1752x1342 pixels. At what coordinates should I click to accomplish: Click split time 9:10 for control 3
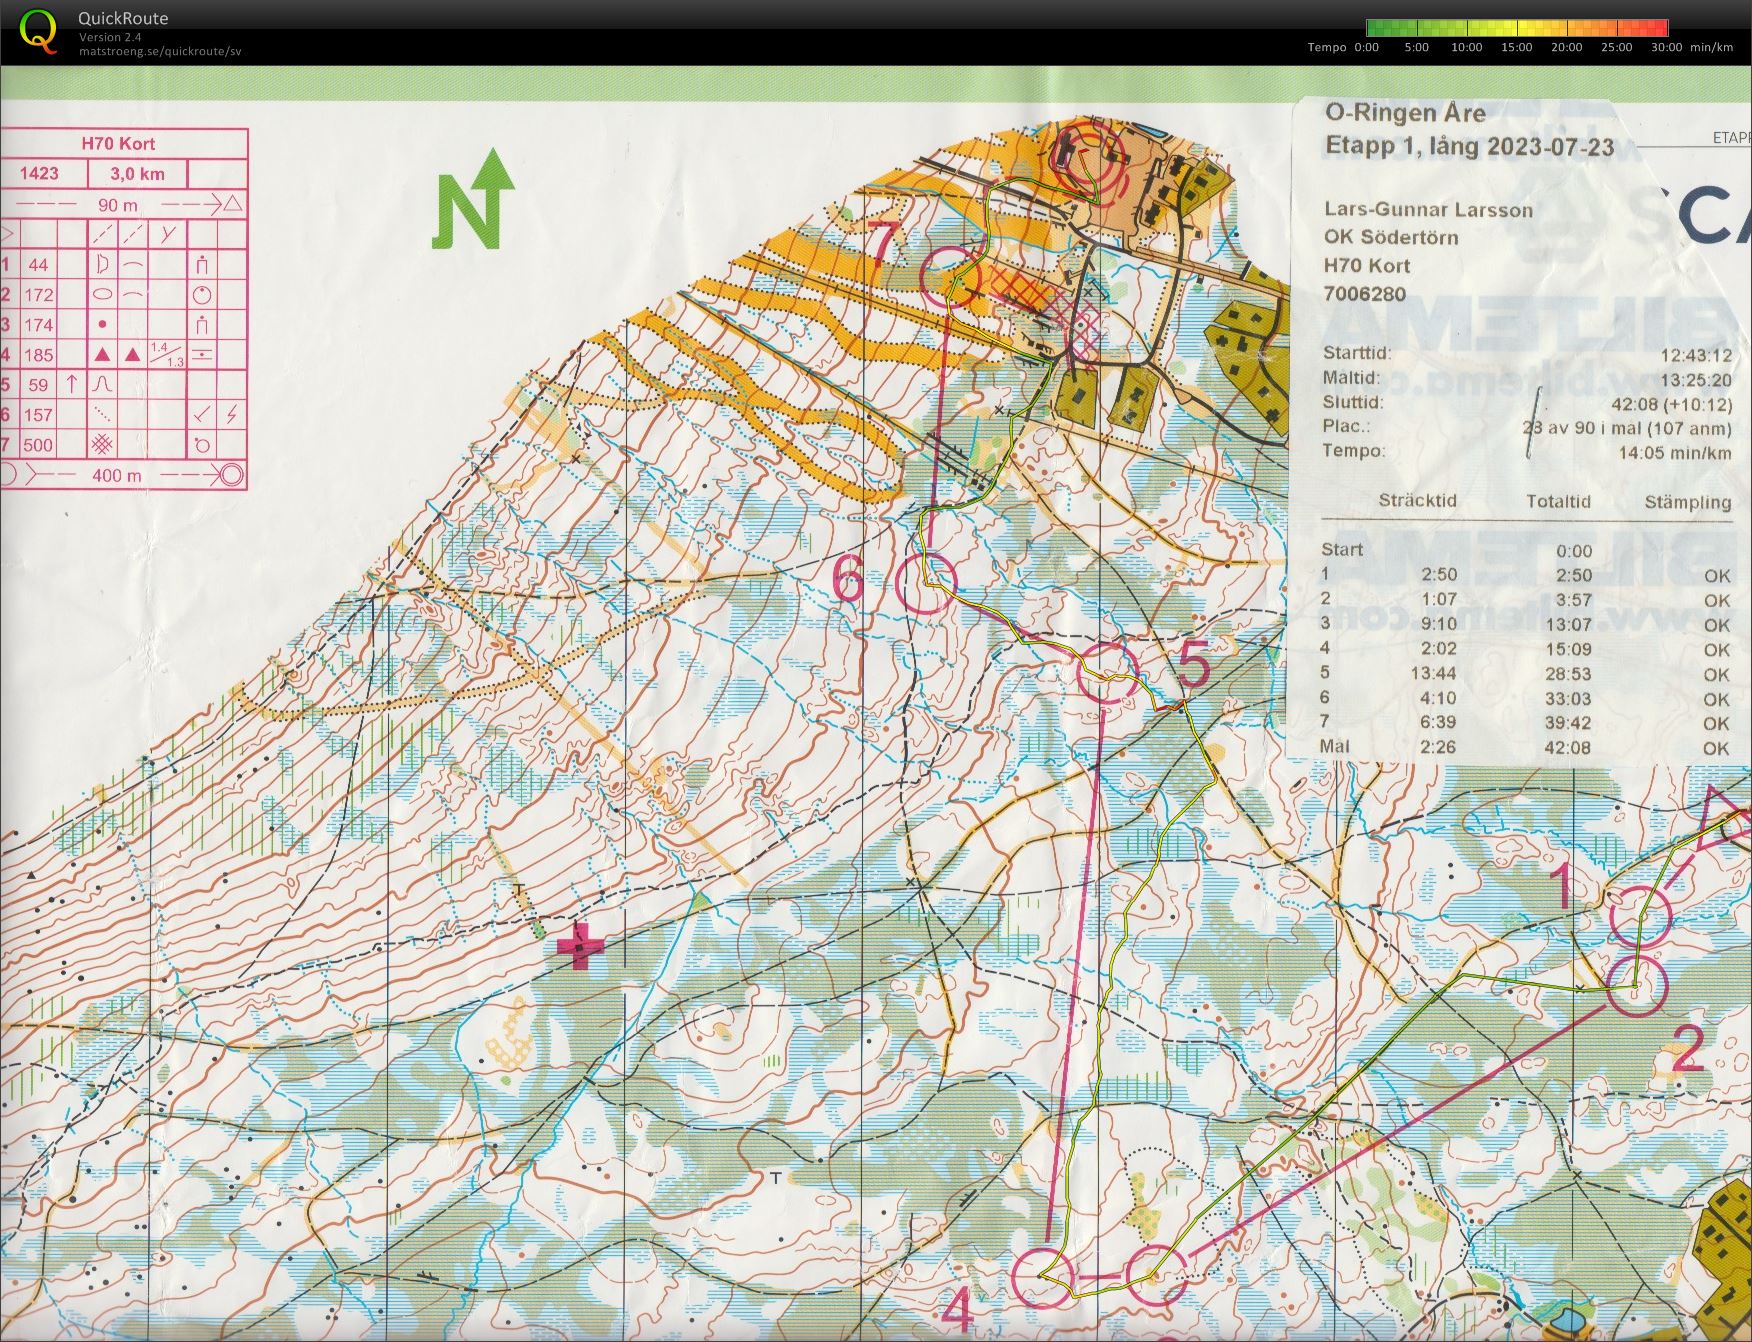[x=1438, y=624]
